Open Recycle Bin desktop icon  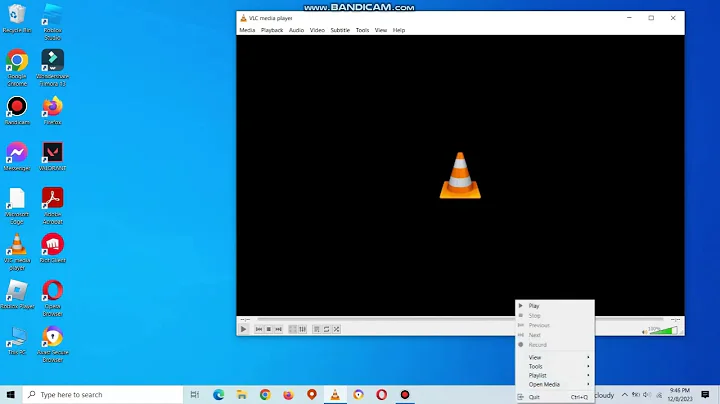pyautogui.click(x=17, y=18)
